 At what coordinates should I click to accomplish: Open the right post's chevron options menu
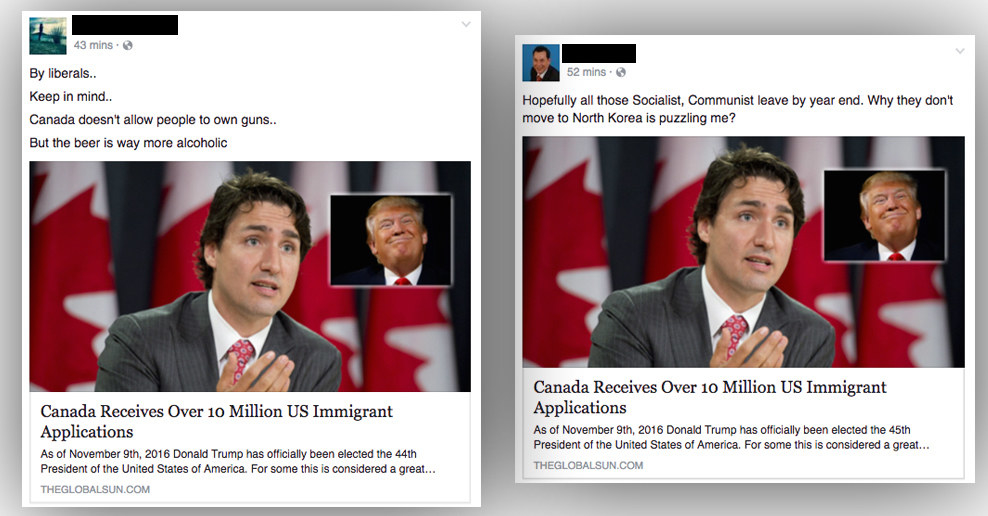(960, 51)
